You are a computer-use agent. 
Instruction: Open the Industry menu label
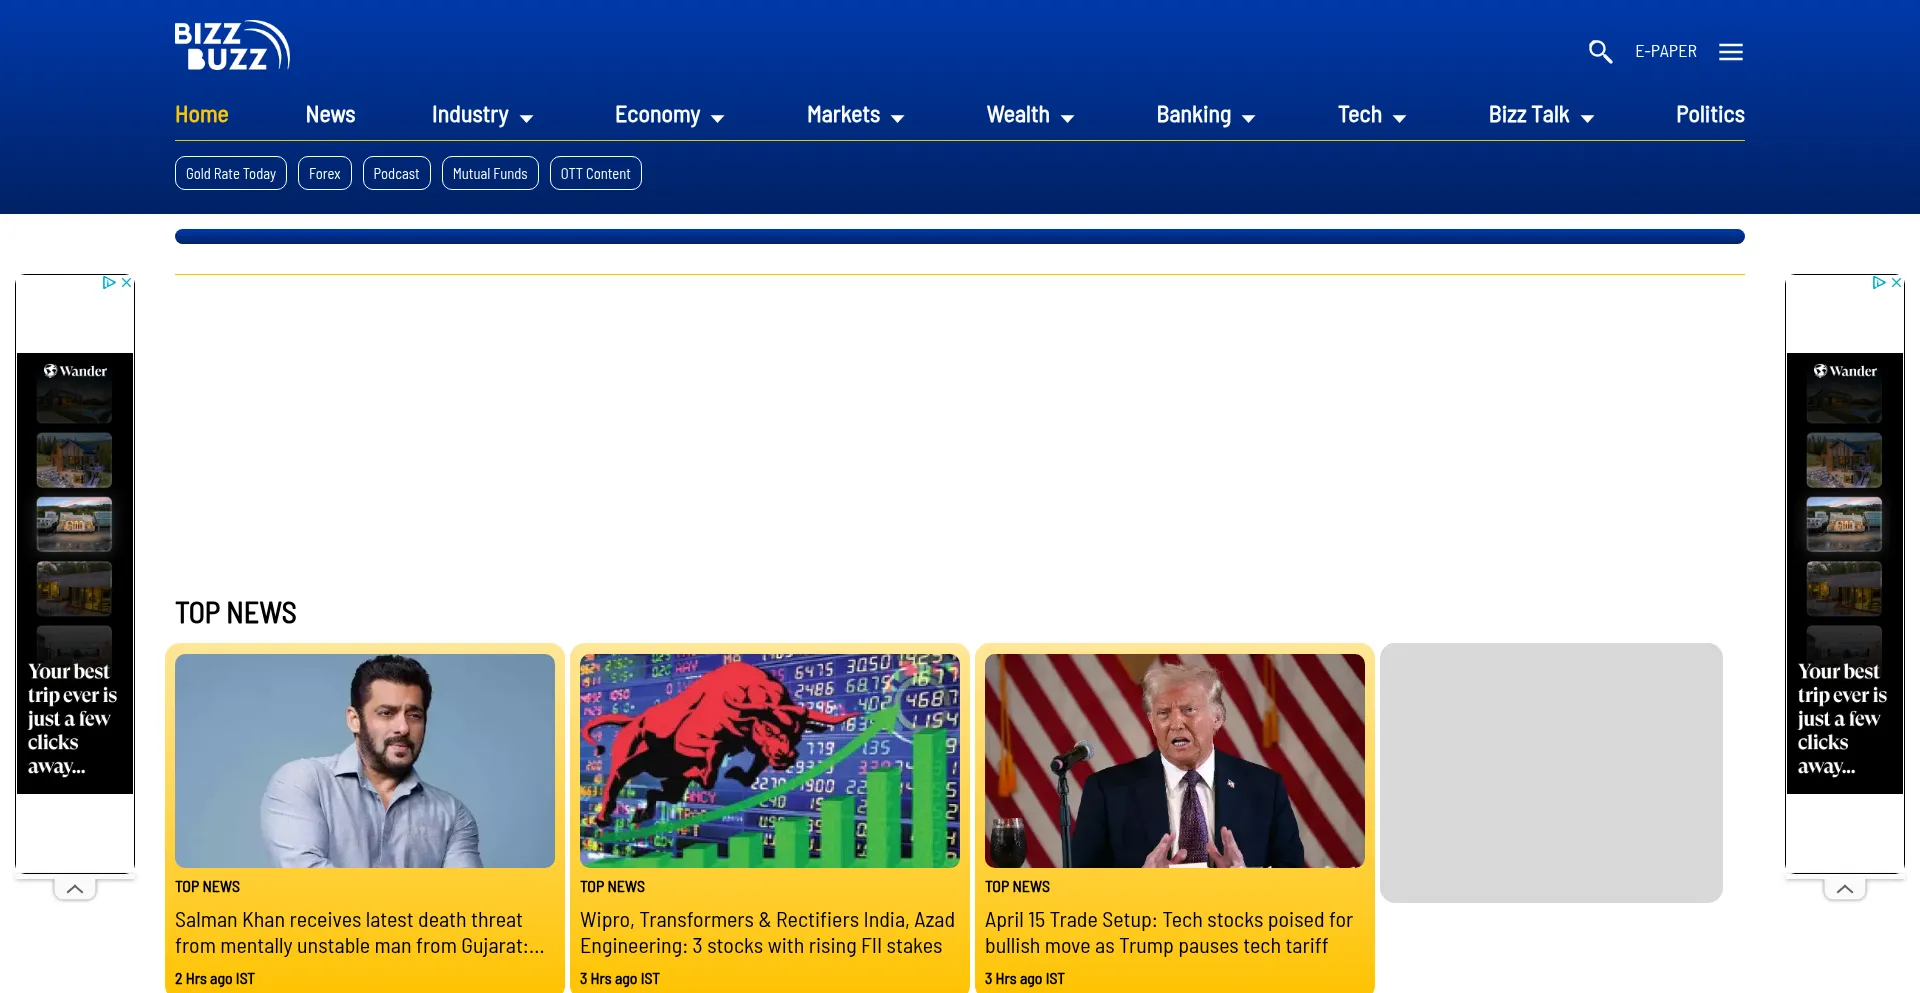coord(470,115)
